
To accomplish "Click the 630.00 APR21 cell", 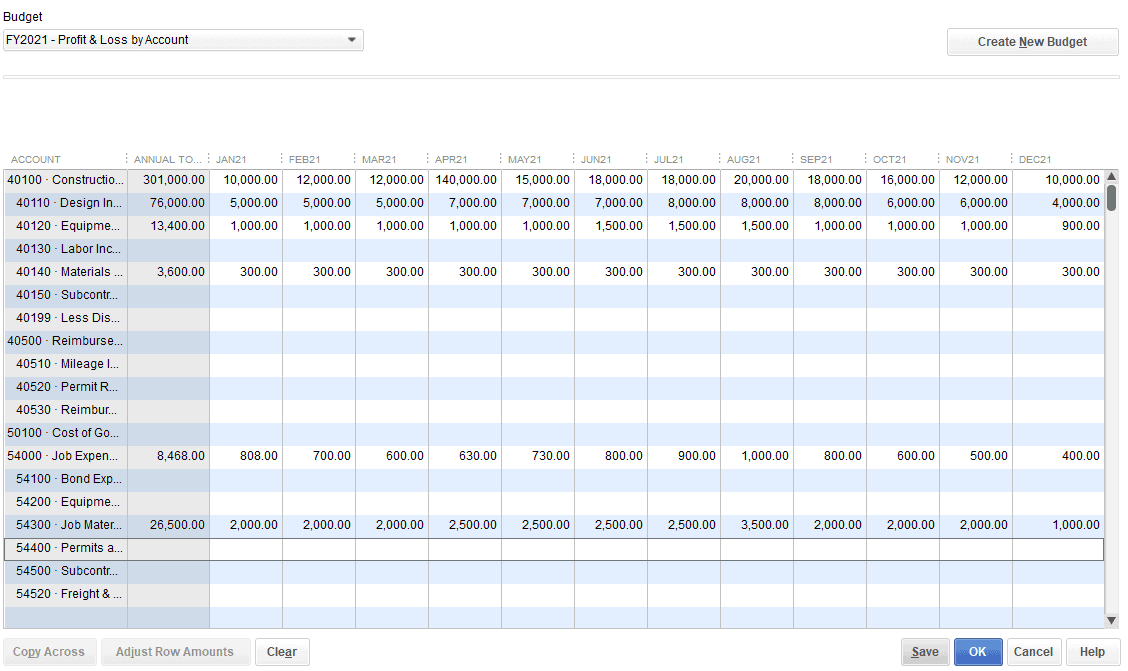I will (465, 456).
